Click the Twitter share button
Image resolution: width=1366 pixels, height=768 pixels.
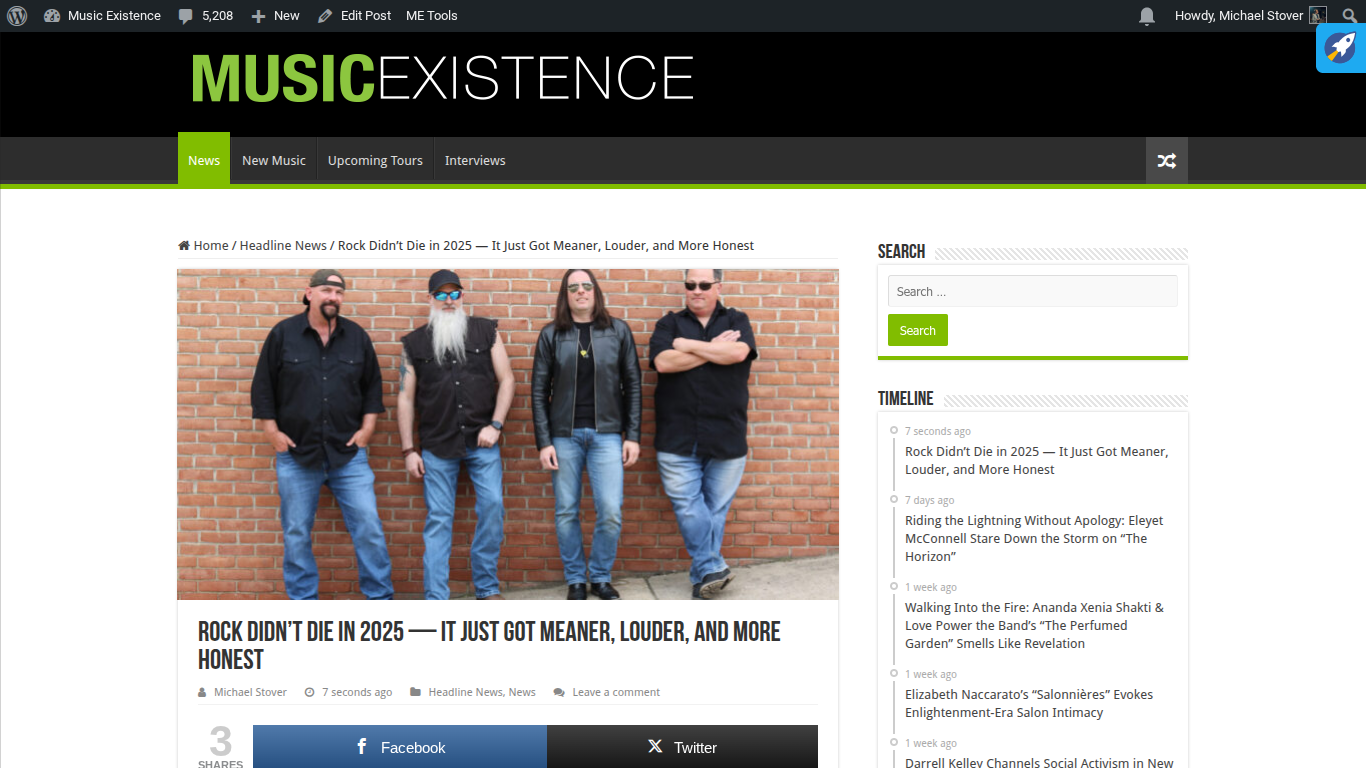[x=682, y=747]
